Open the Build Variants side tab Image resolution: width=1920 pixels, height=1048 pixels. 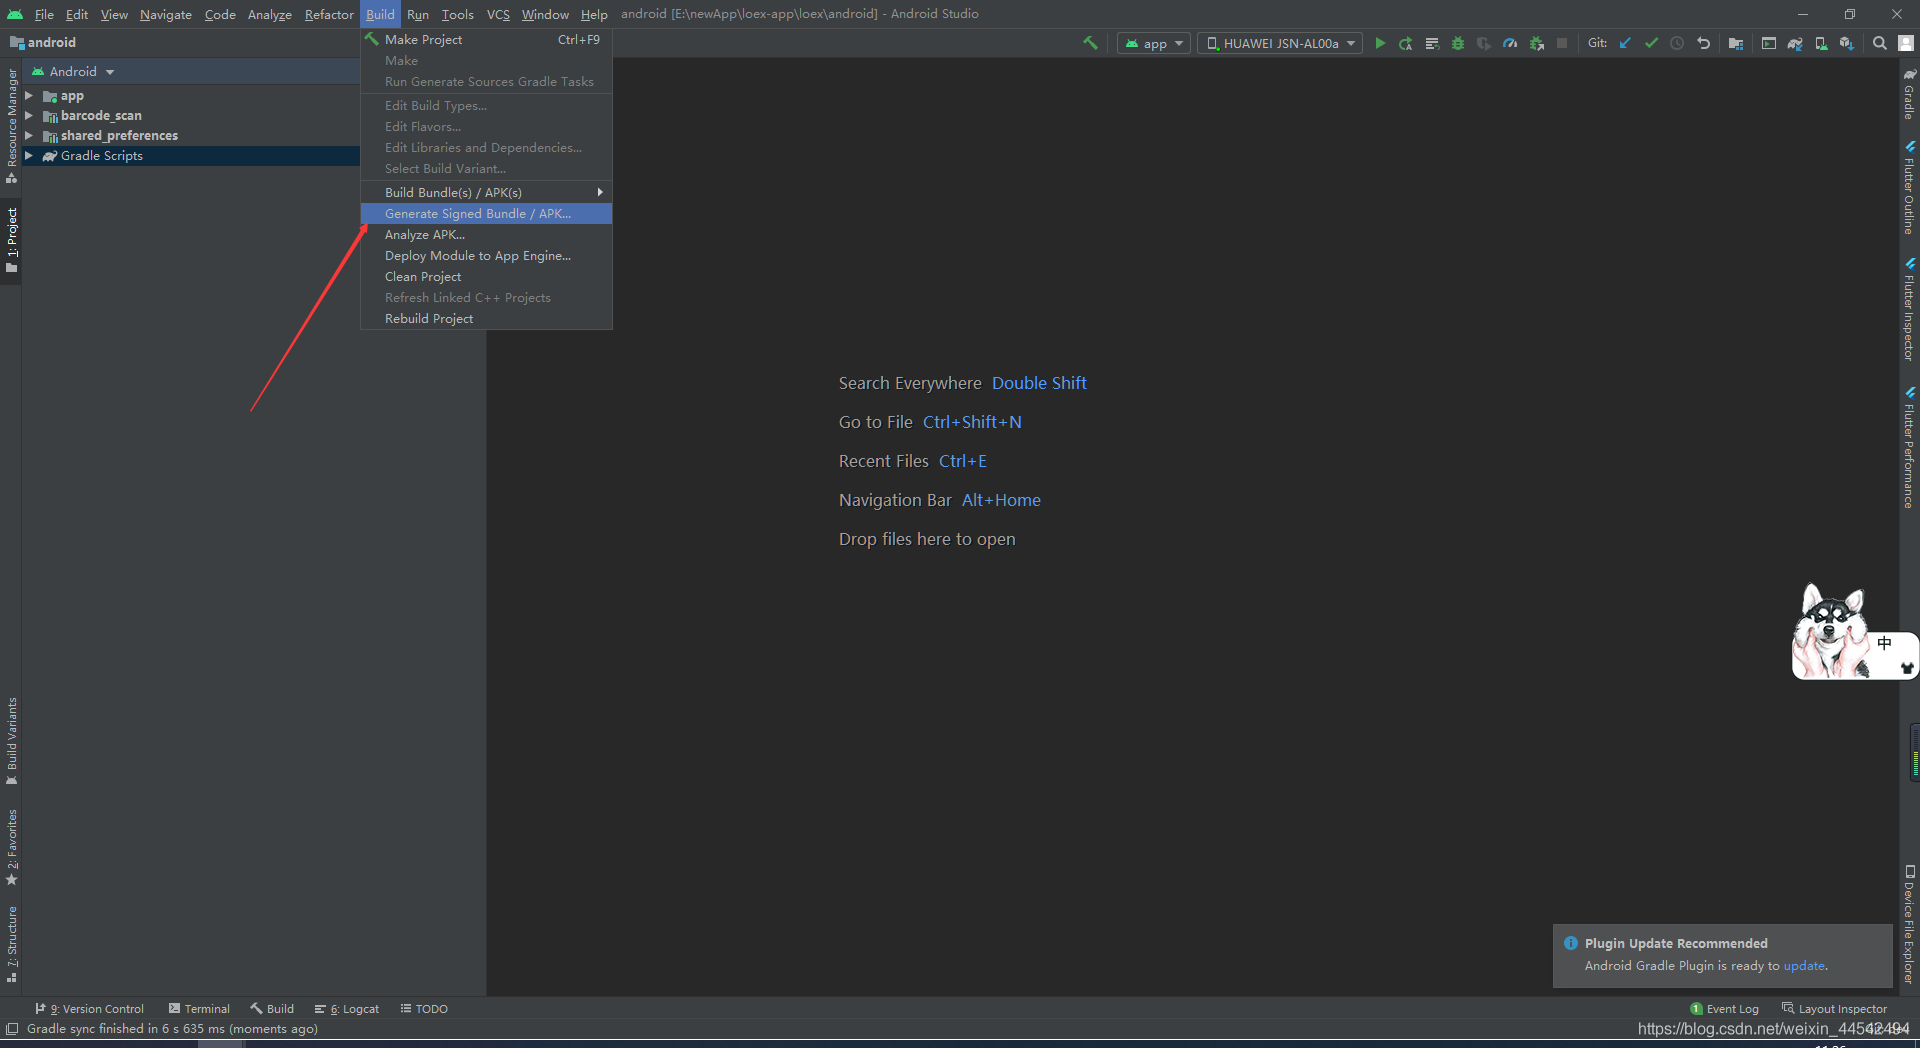tap(12, 741)
